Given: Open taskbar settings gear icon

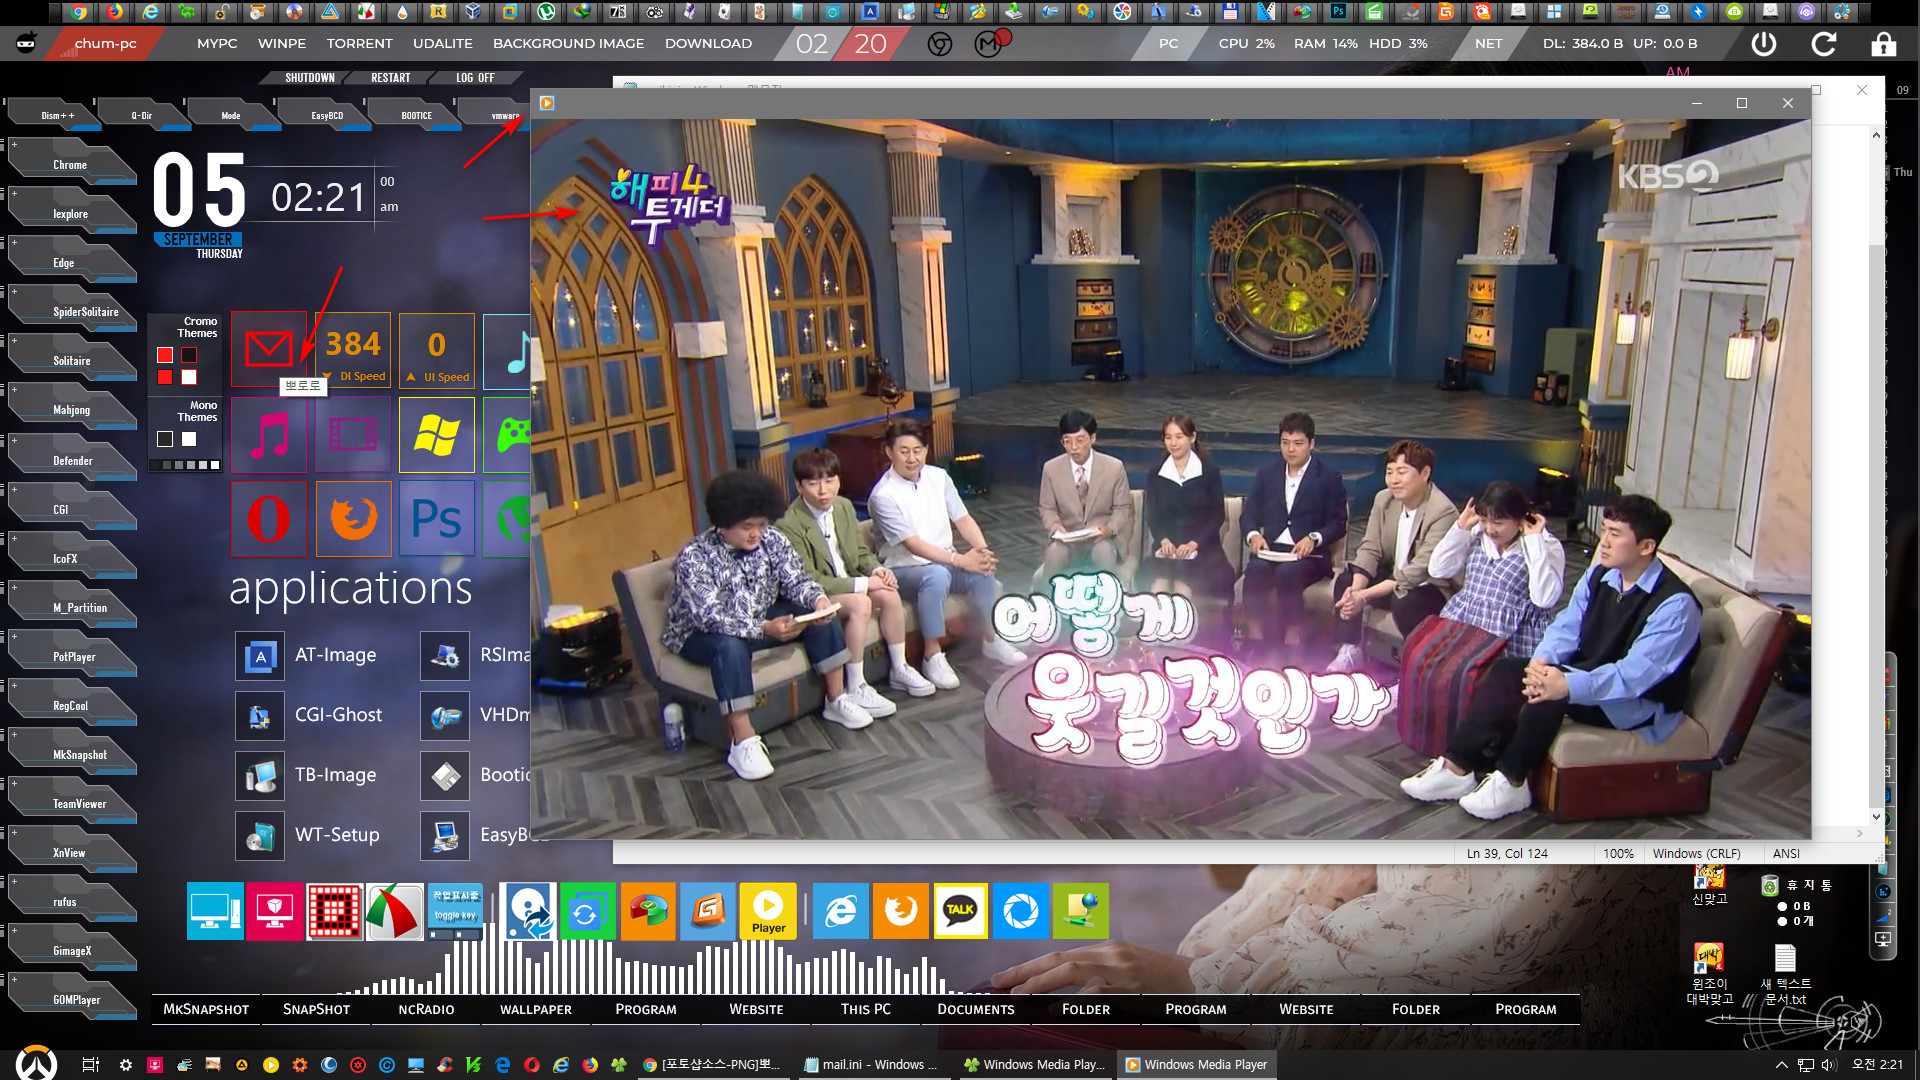Looking at the screenshot, I should (126, 1065).
